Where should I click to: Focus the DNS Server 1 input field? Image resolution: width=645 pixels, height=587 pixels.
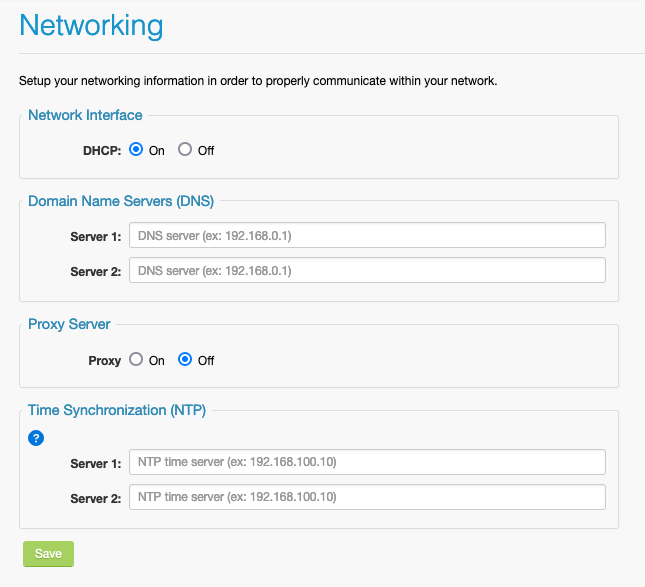(x=367, y=235)
